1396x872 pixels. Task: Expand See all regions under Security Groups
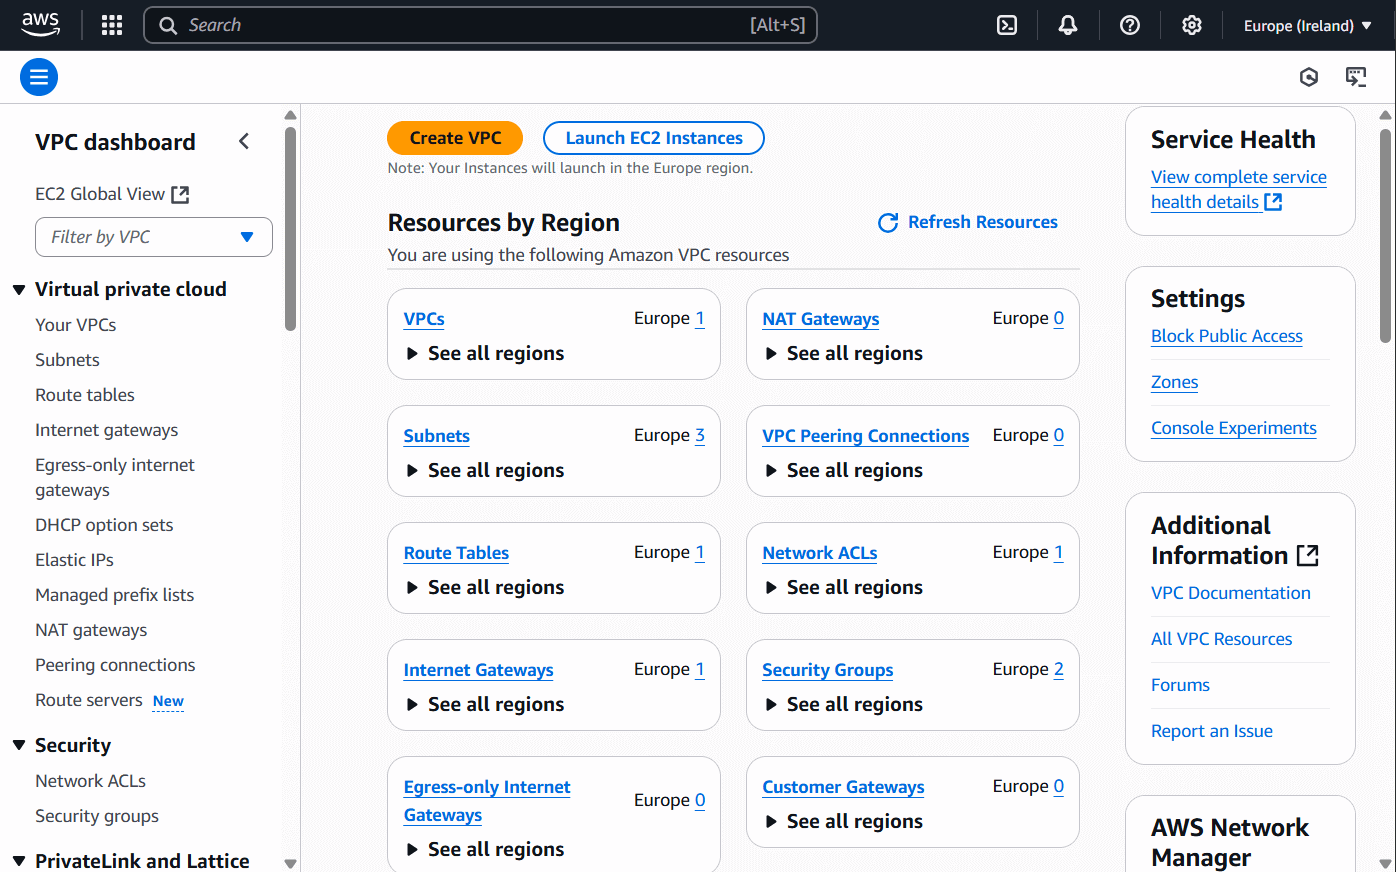pyautogui.click(x=844, y=704)
